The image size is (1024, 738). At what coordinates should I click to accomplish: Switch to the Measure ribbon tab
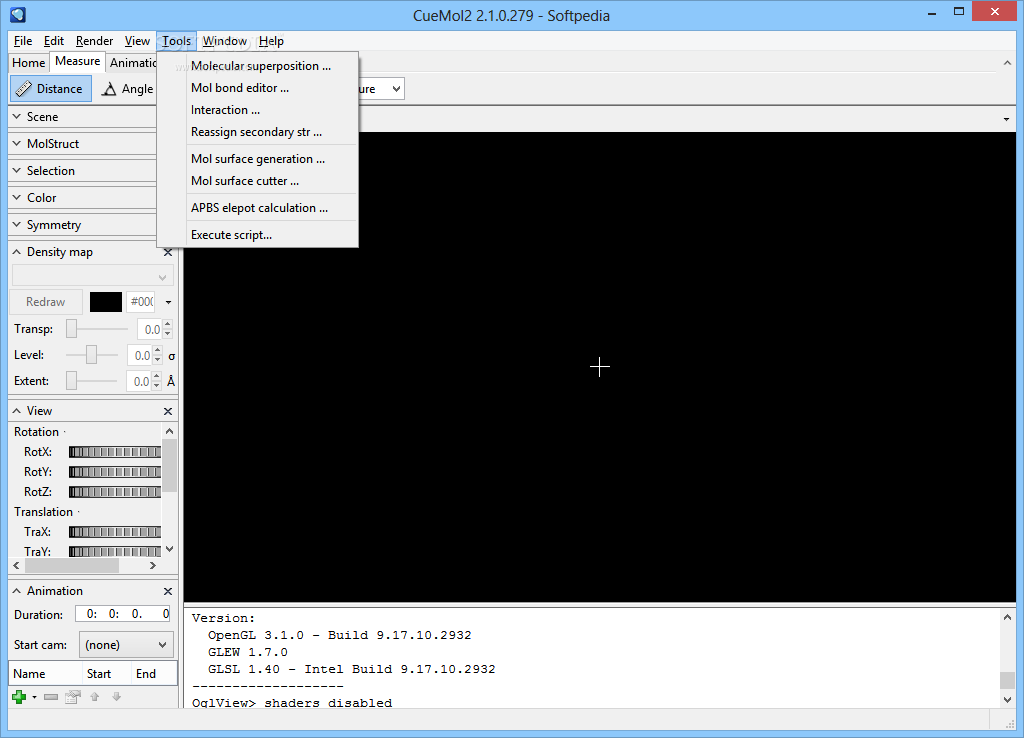pyautogui.click(x=78, y=61)
